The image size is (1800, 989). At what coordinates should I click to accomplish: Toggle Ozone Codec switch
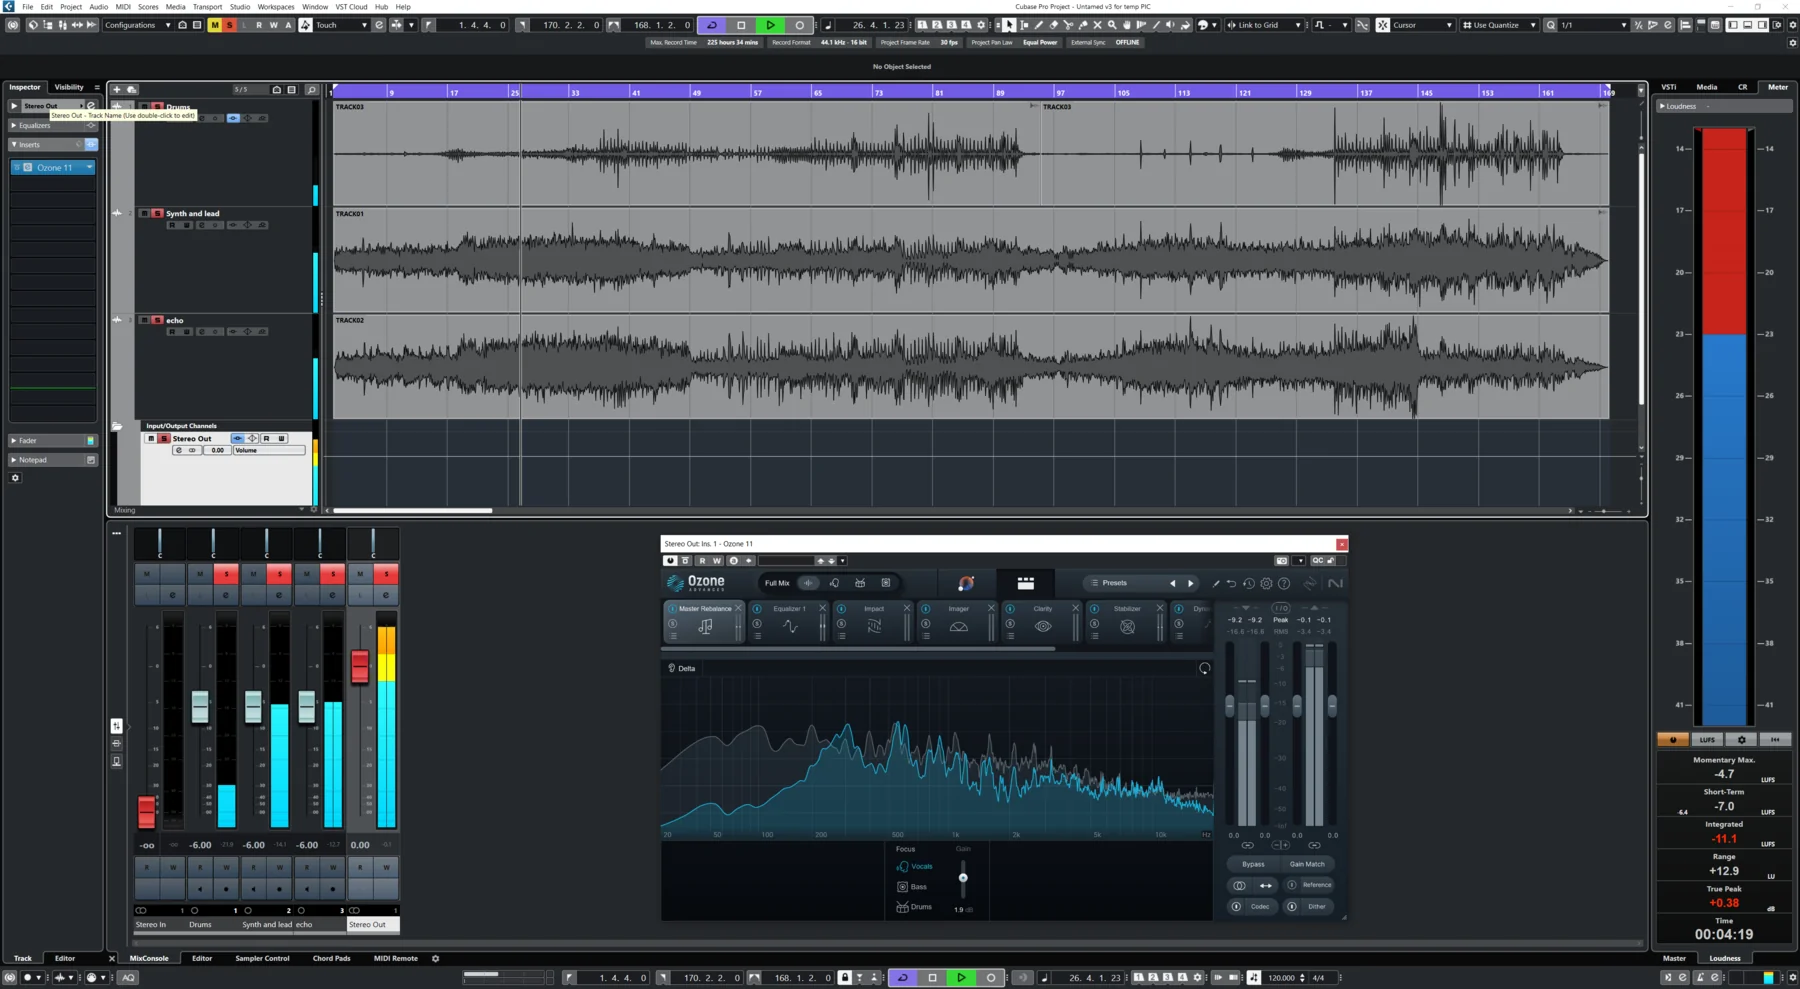[1236, 907]
